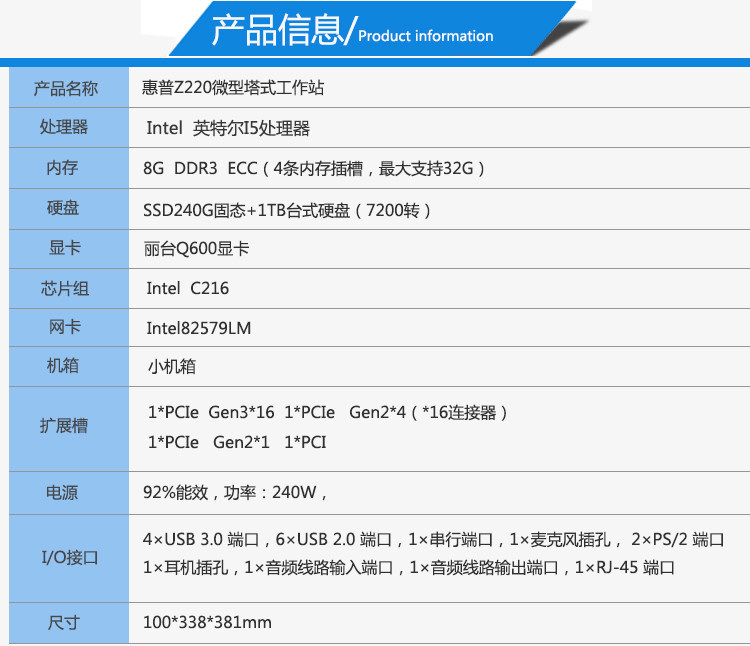Select the 硬盘 label cell
Viewport: 750px width, 646px height.
pos(69,209)
